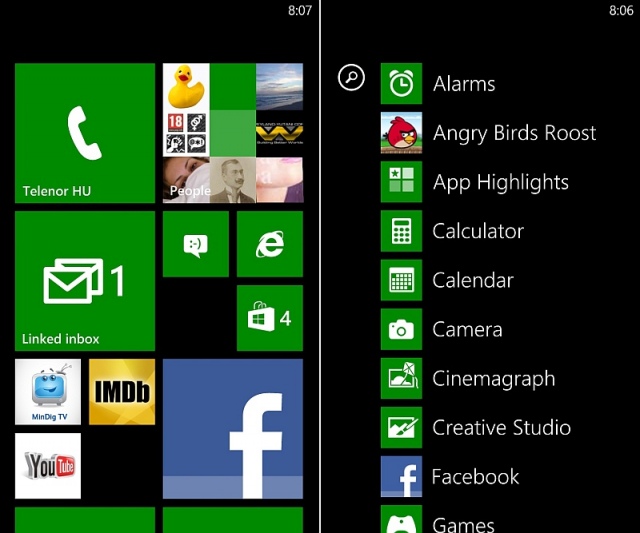Open the MinDig TV tile
The image size is (640, 533).
click(48, 392)
